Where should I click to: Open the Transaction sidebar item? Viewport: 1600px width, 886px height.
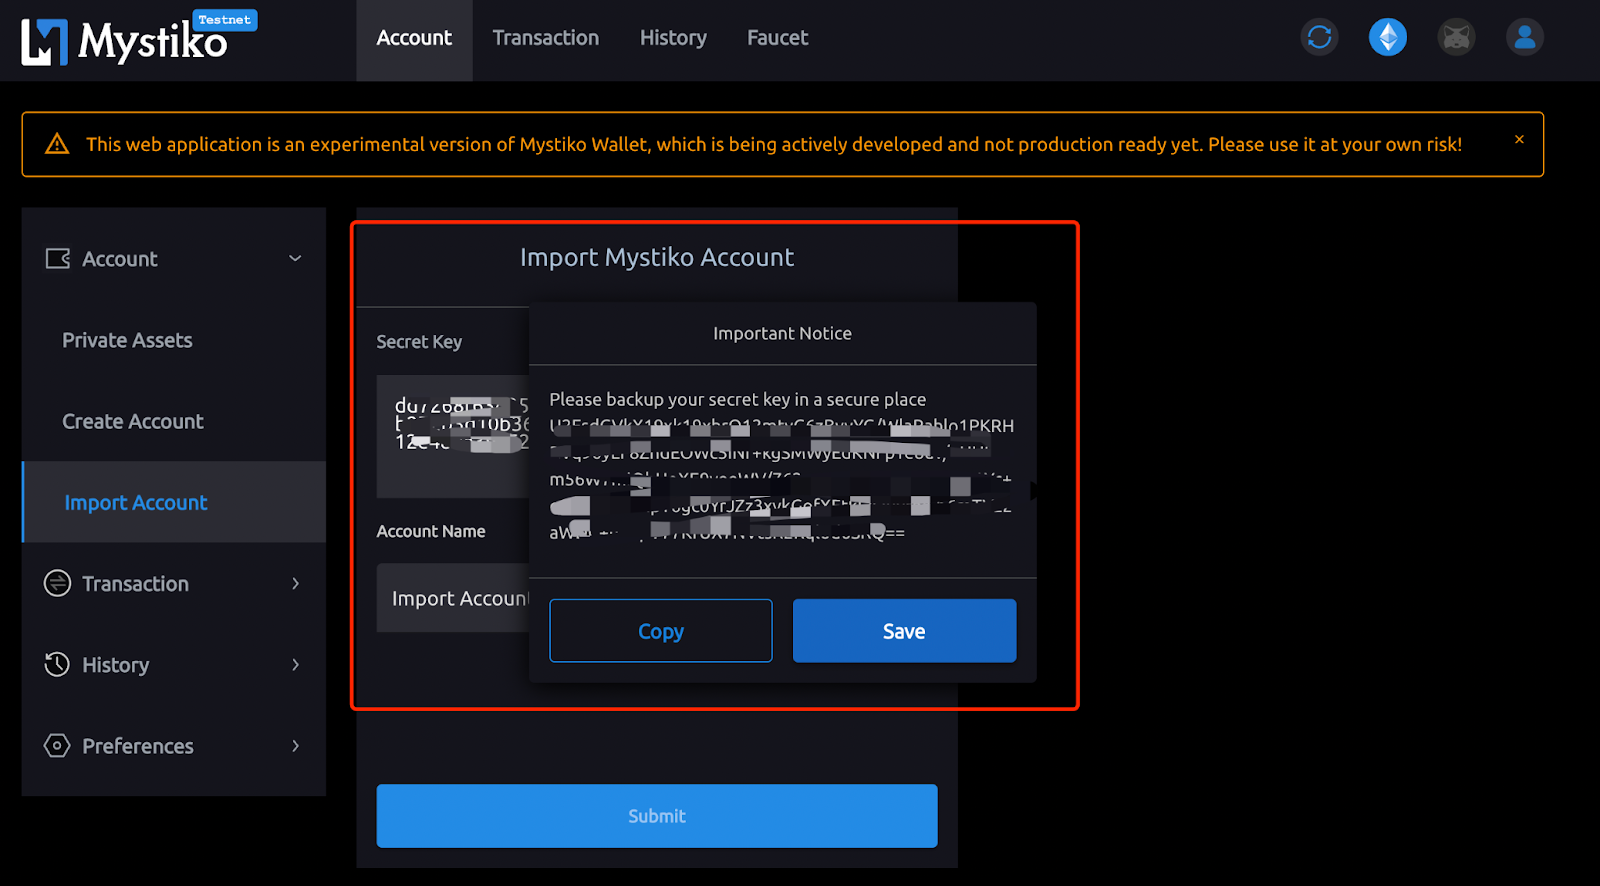click(174, 583)
